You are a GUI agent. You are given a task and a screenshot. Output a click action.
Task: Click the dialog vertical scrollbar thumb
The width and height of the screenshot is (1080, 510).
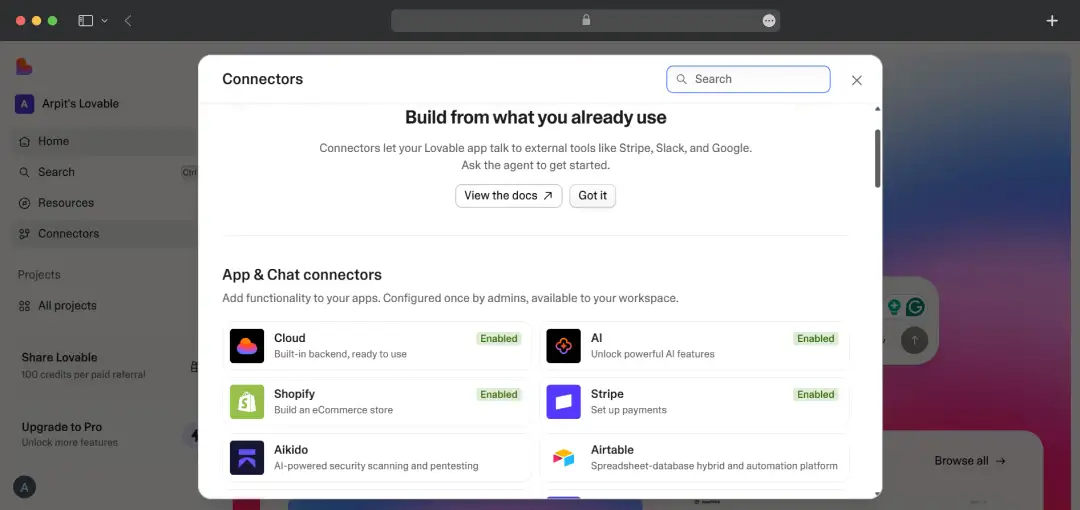tap(878, 159)
